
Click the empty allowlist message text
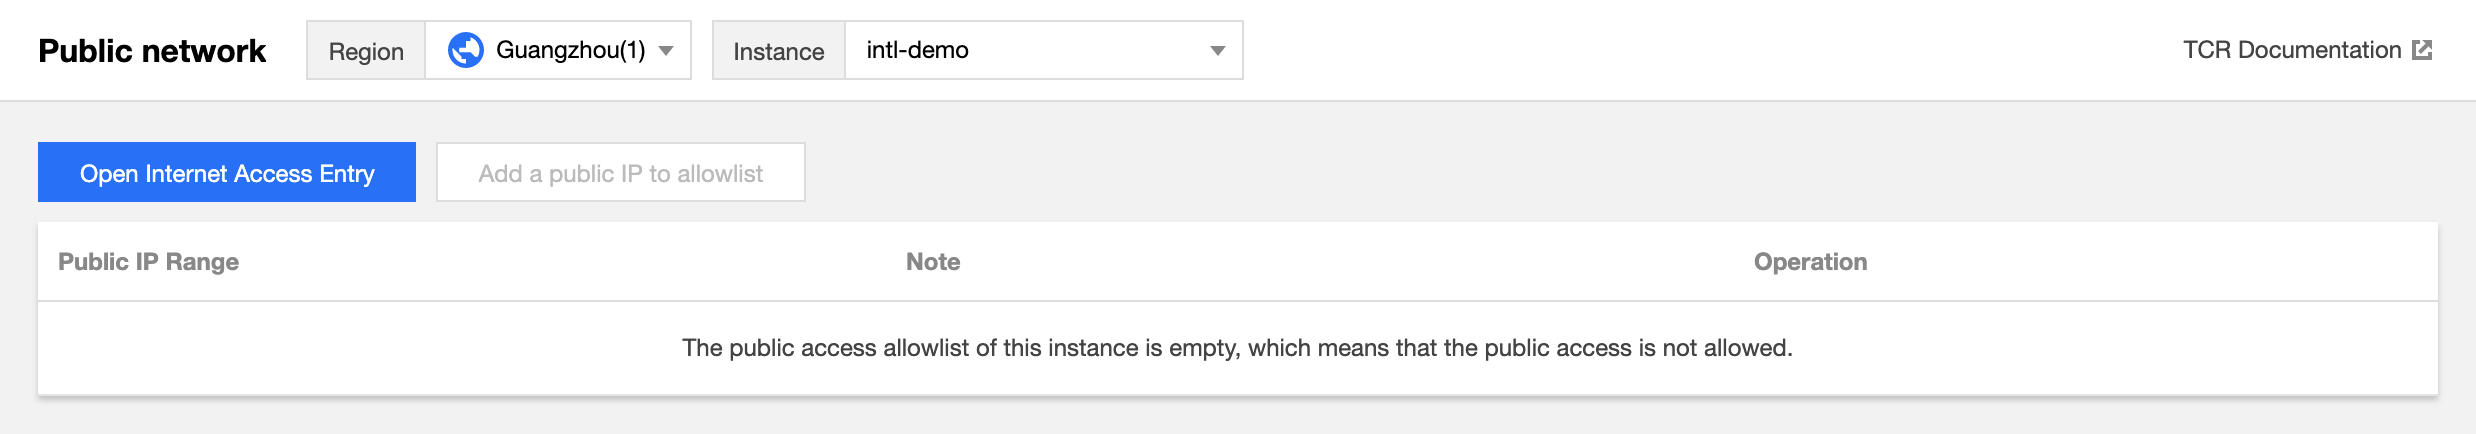tap(1237, 348)
